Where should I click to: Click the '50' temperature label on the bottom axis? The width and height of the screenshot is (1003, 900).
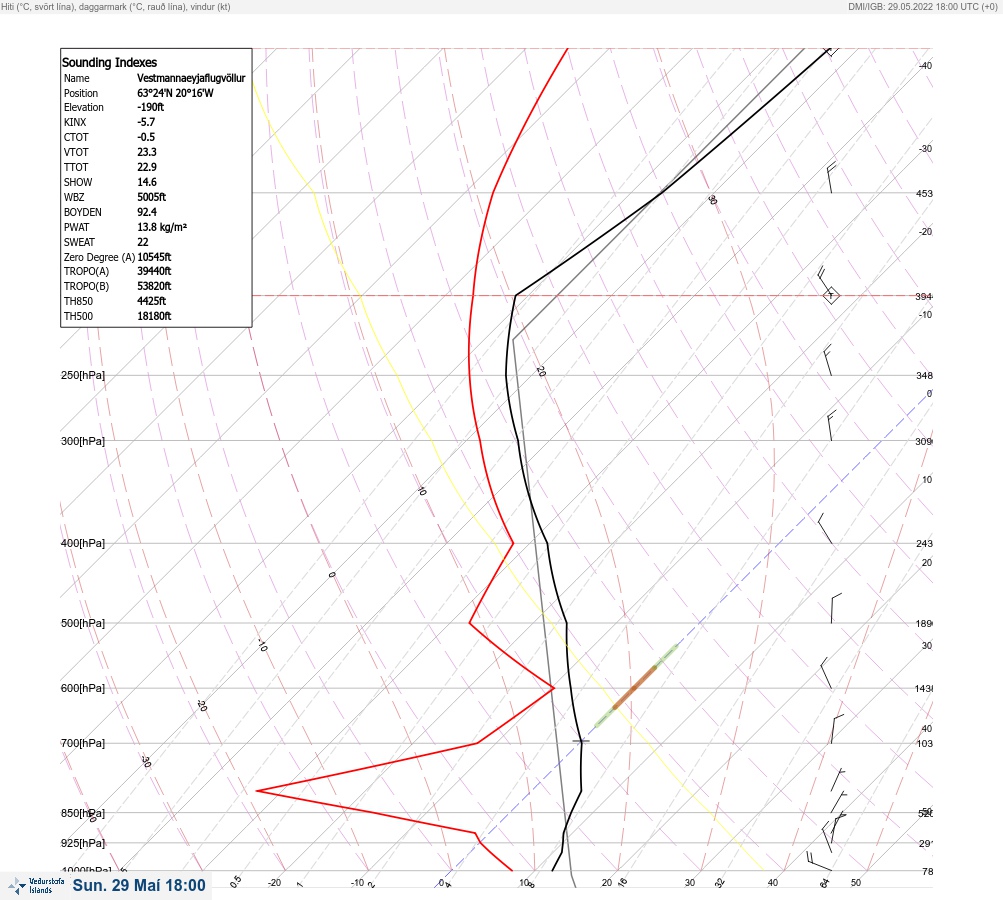click(856, 883)
